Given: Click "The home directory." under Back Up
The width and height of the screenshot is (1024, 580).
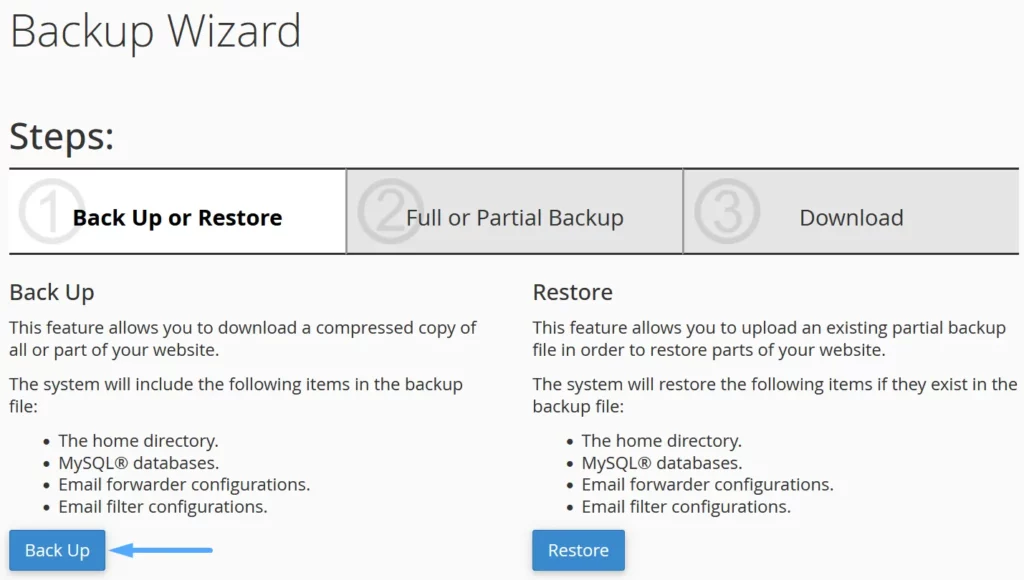Looking at the screenshot, I should [x=138, y=440].
